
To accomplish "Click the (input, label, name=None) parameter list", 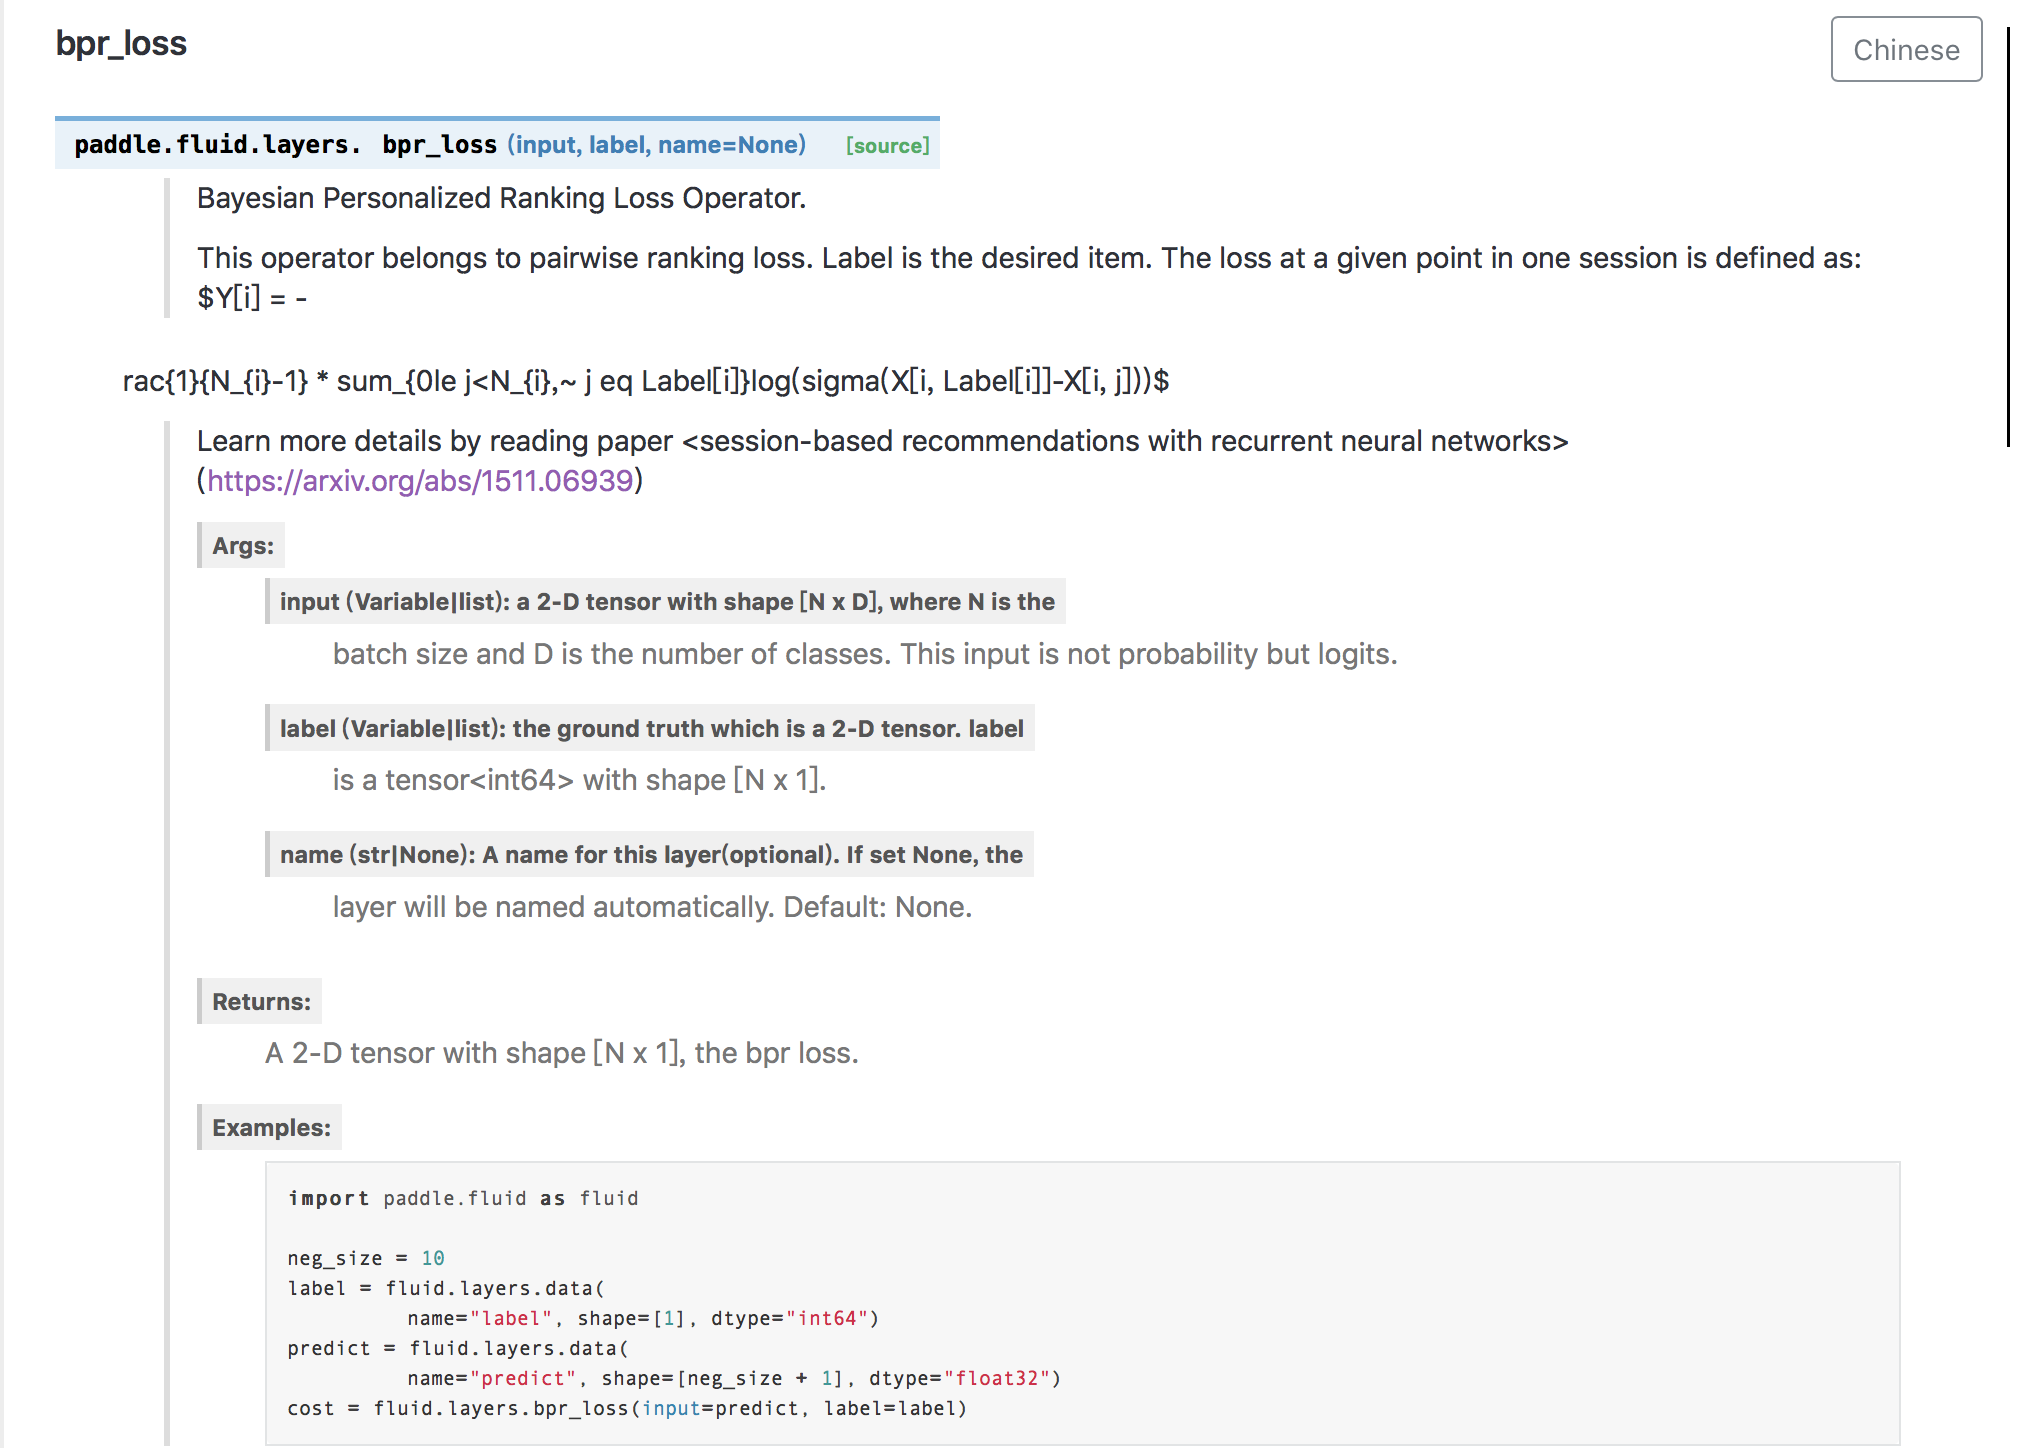I will (656, 145).
